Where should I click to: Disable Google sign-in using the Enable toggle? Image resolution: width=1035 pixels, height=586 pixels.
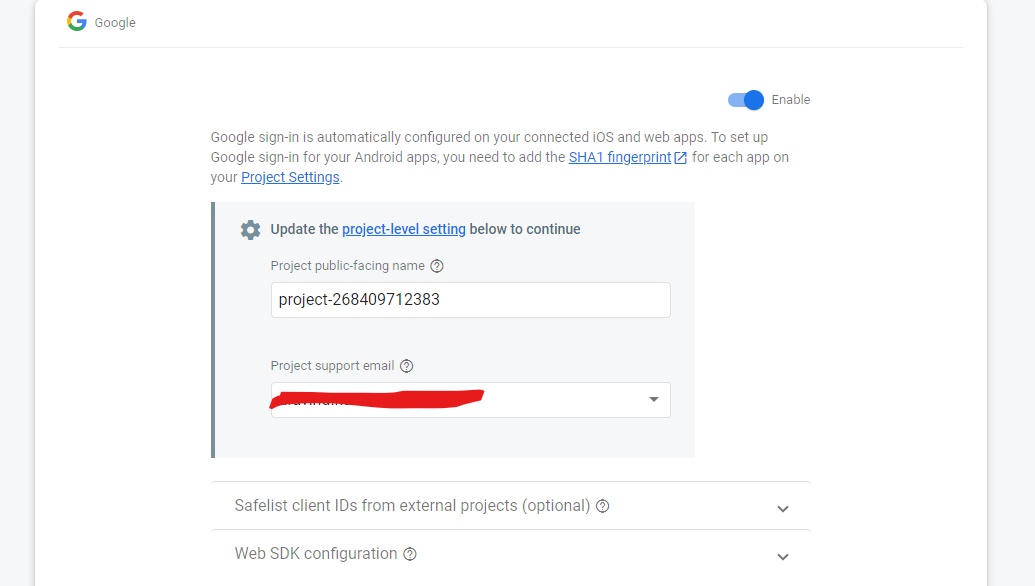(x=744, y=100)
